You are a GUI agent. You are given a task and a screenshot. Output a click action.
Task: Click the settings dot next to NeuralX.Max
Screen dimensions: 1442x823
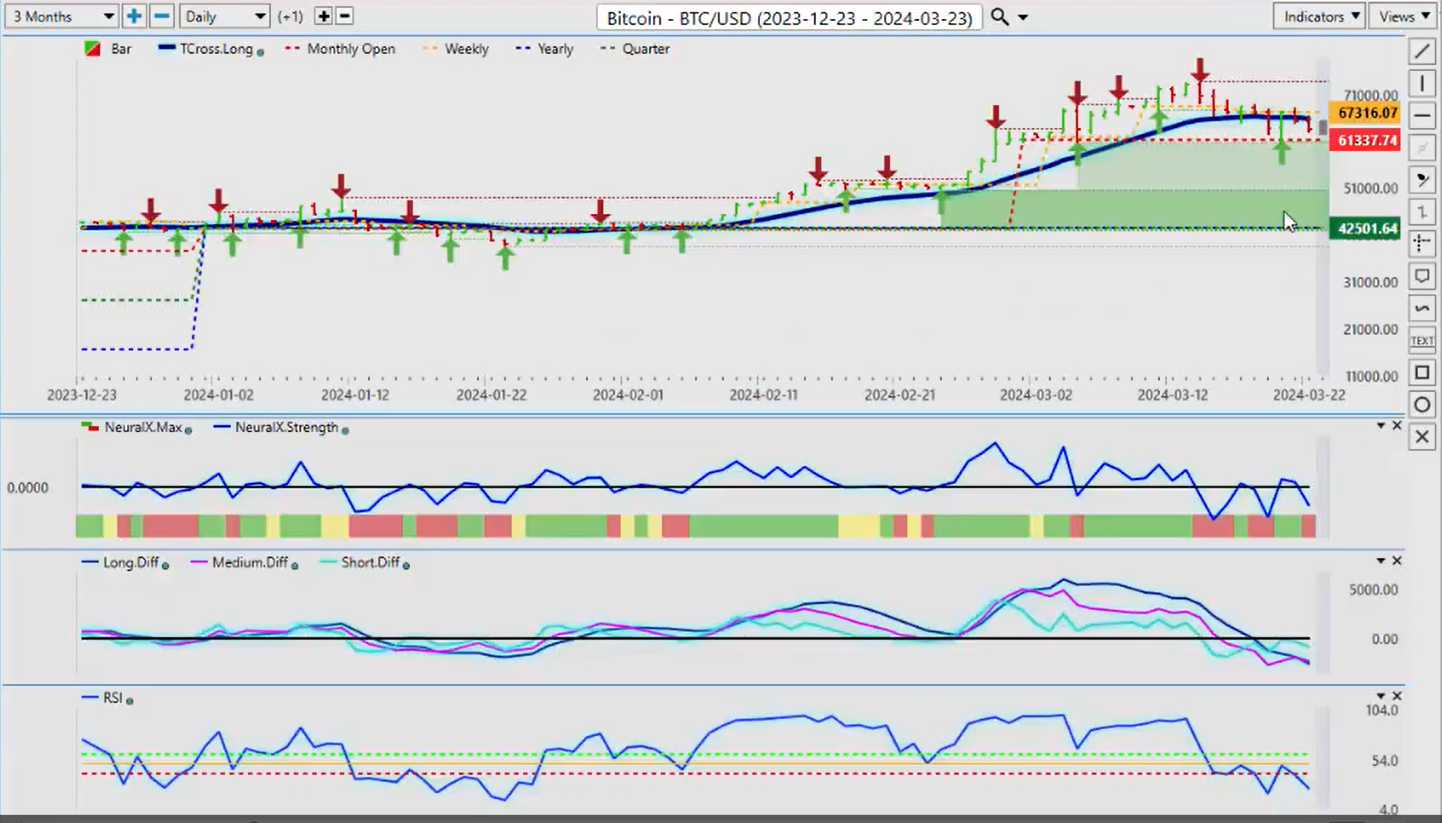point(188,429)
